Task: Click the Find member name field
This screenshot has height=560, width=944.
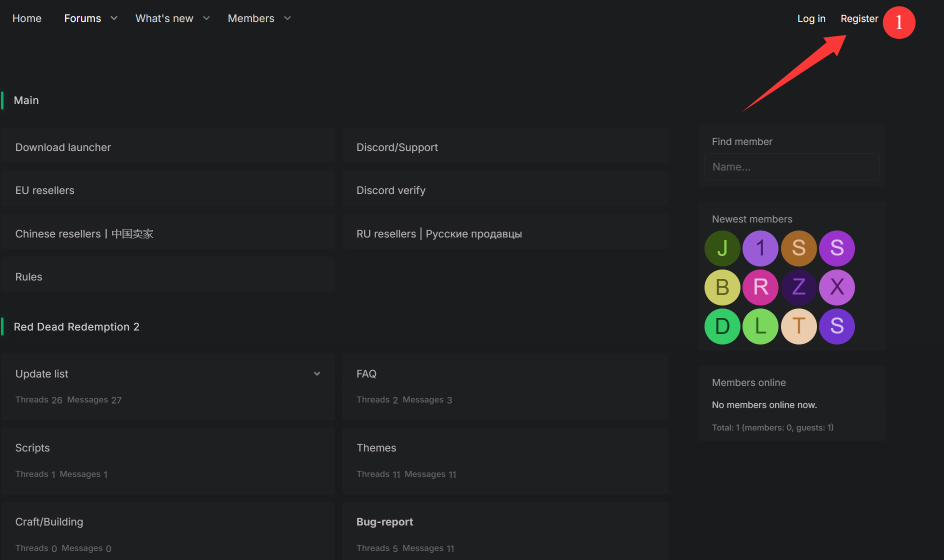Action: 793,167
